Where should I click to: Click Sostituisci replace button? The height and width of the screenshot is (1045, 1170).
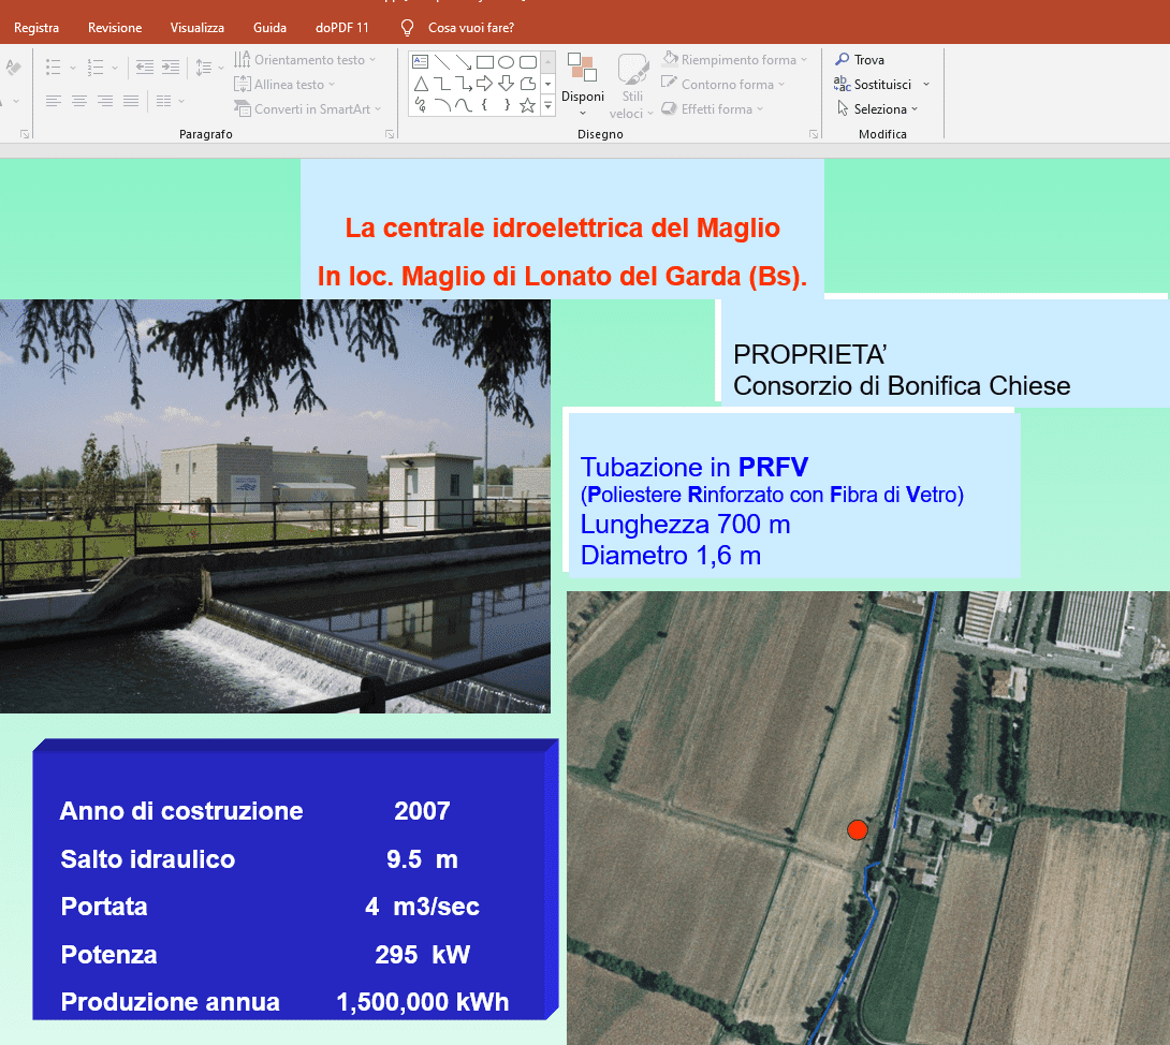[881, 85]
